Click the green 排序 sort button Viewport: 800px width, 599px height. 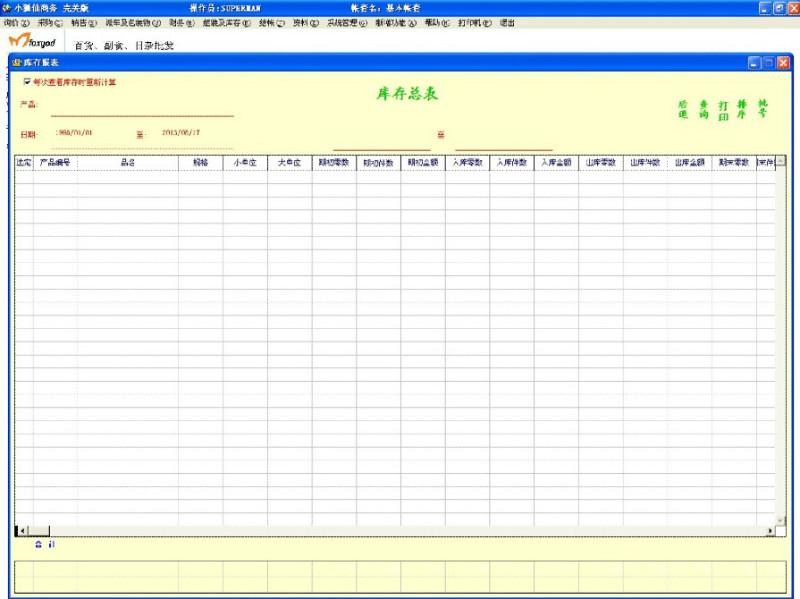tap(742, 109)
